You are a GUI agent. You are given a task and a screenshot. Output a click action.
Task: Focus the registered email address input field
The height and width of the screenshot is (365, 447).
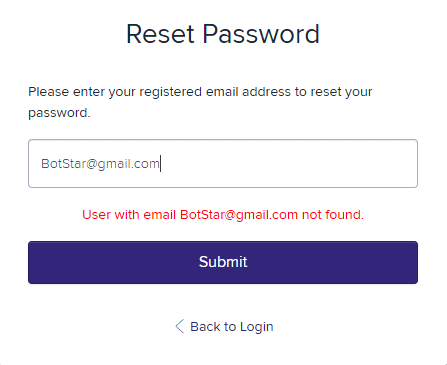[x=223, y=163]
